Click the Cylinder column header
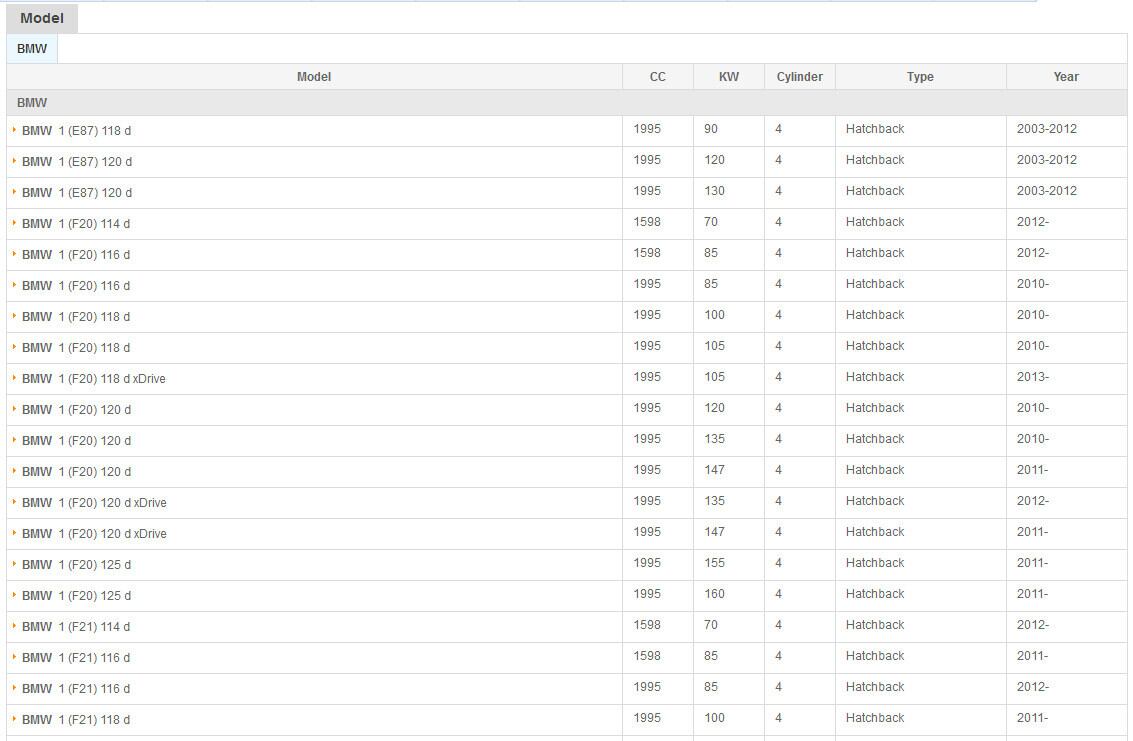 (799, 77)
